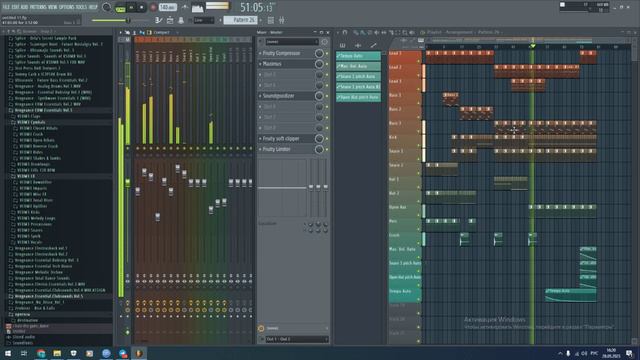Open the mixer options arrow menu
This screenshot has height=360, width=640.
120,32
